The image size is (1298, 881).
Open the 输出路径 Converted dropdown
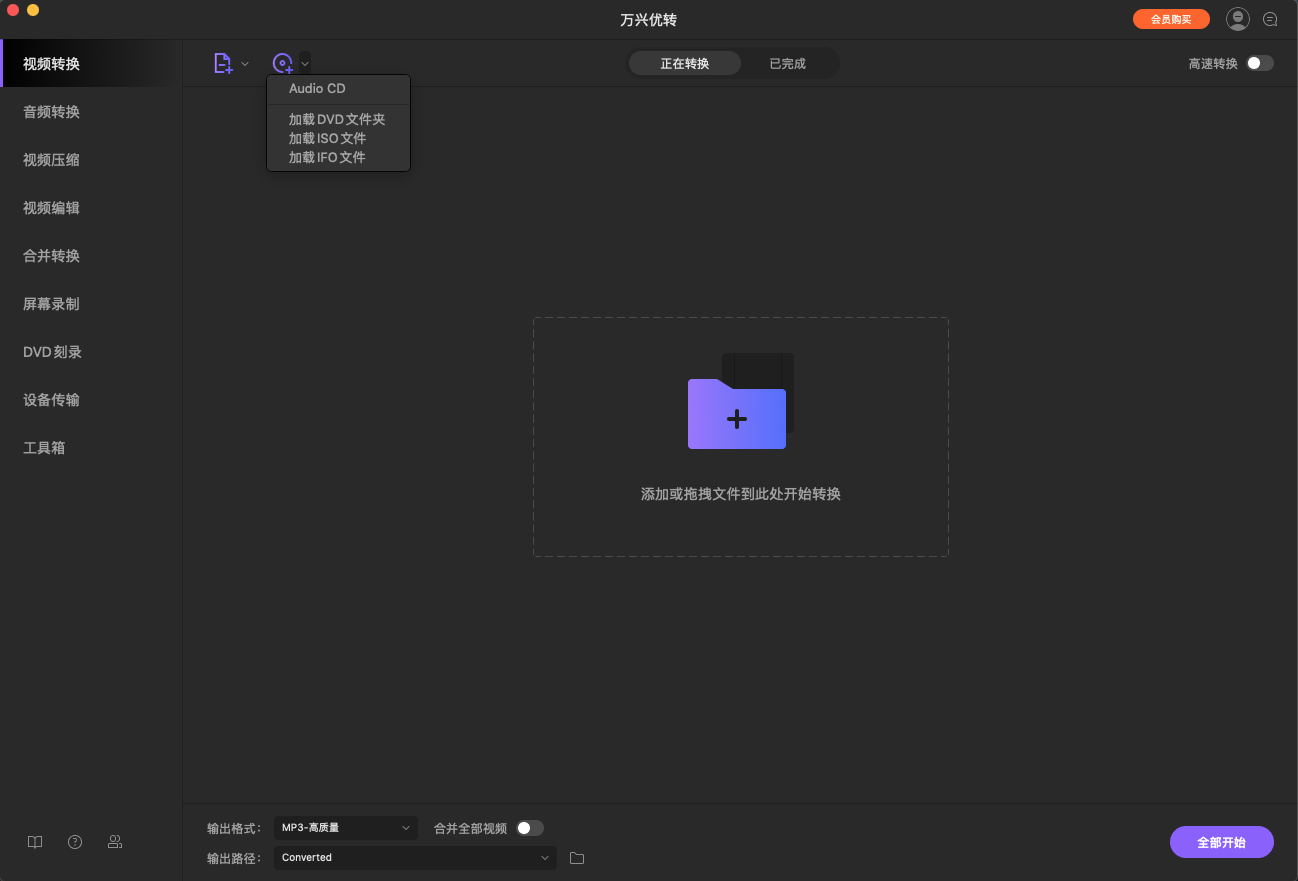415,858
